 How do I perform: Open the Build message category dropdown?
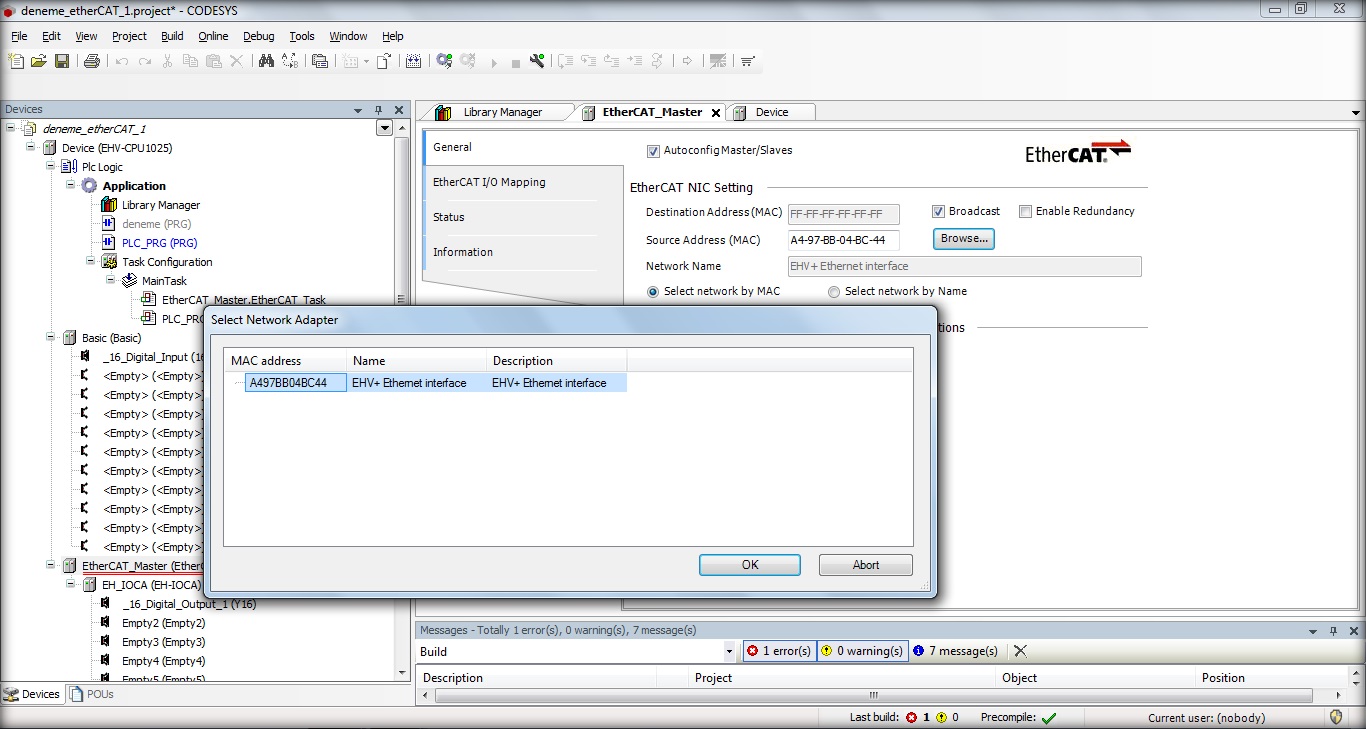(729, 651)
